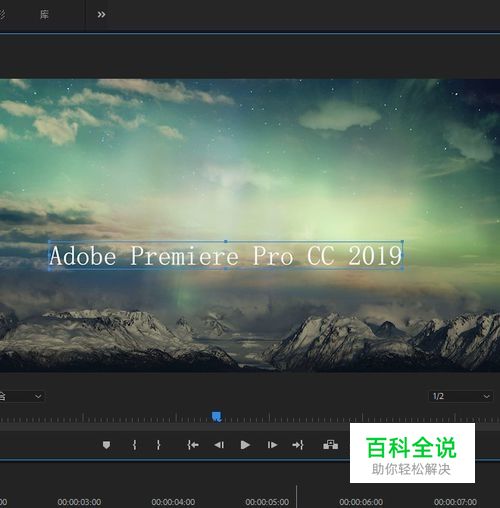Viewport: 500px width, 508px height.
Task: Expand the overflow workspace tabs chevron
Action: click(x=101, y=14)
